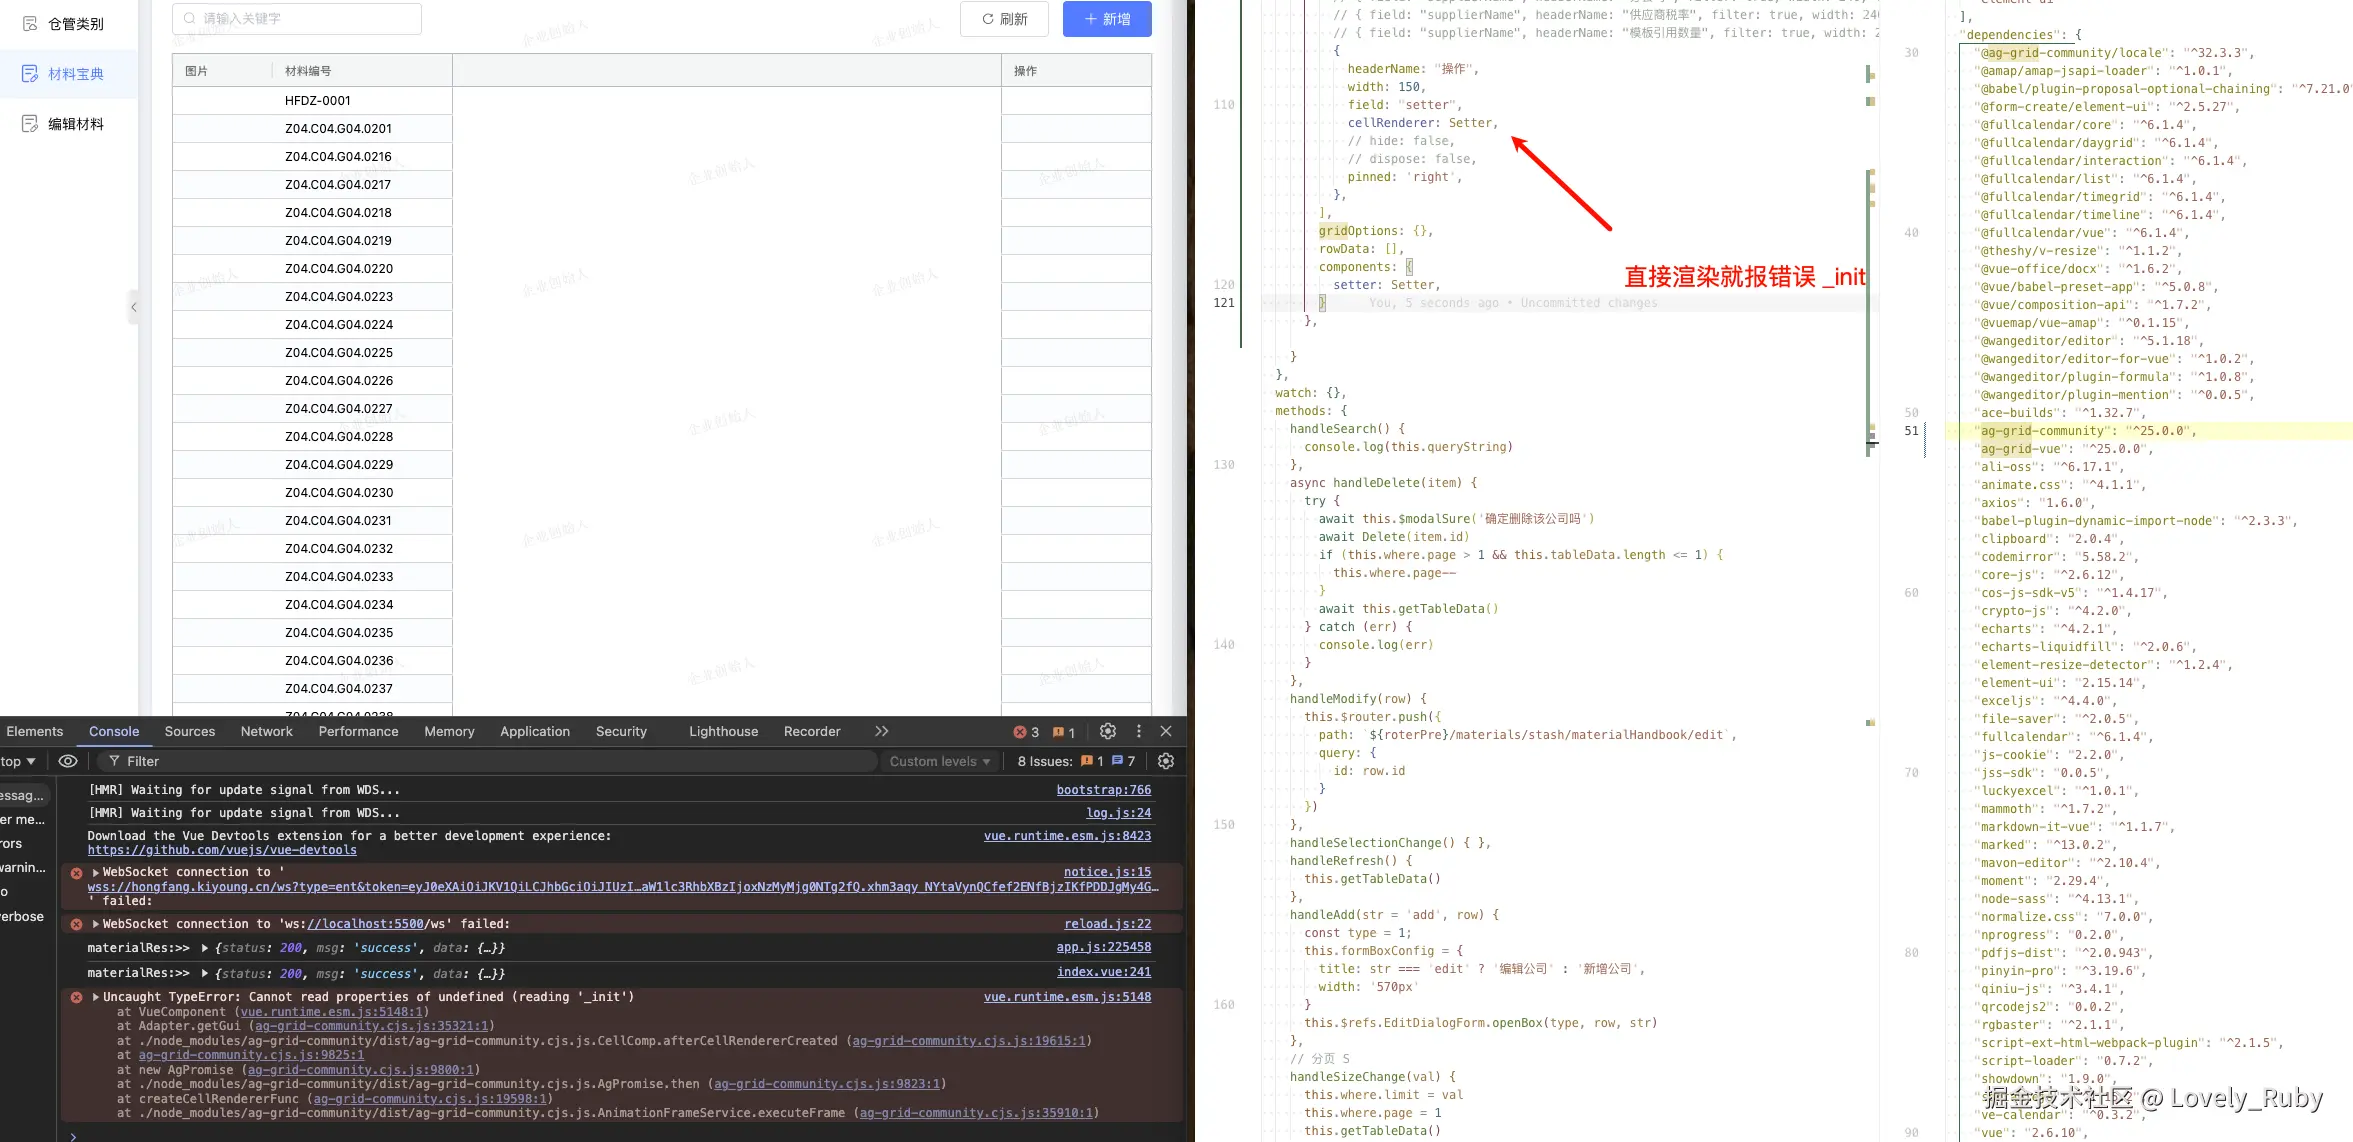
Task: Click the 材料宝典 sidebar icon
Action: [x=30, y=74]
